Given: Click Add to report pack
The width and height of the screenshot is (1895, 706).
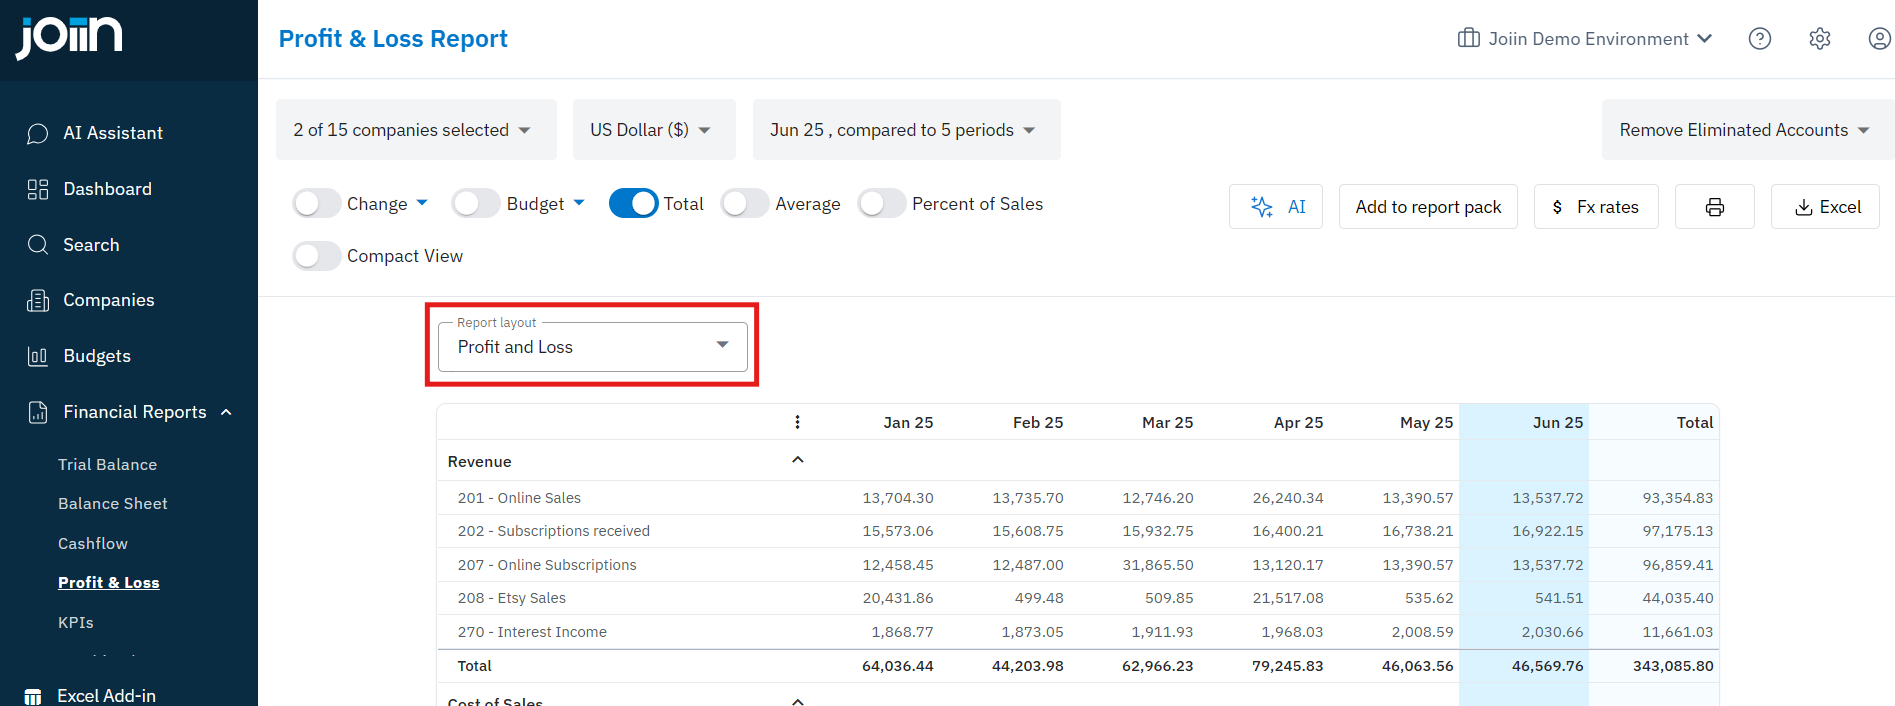Looking at the screenshot, I should (1428, 207).
